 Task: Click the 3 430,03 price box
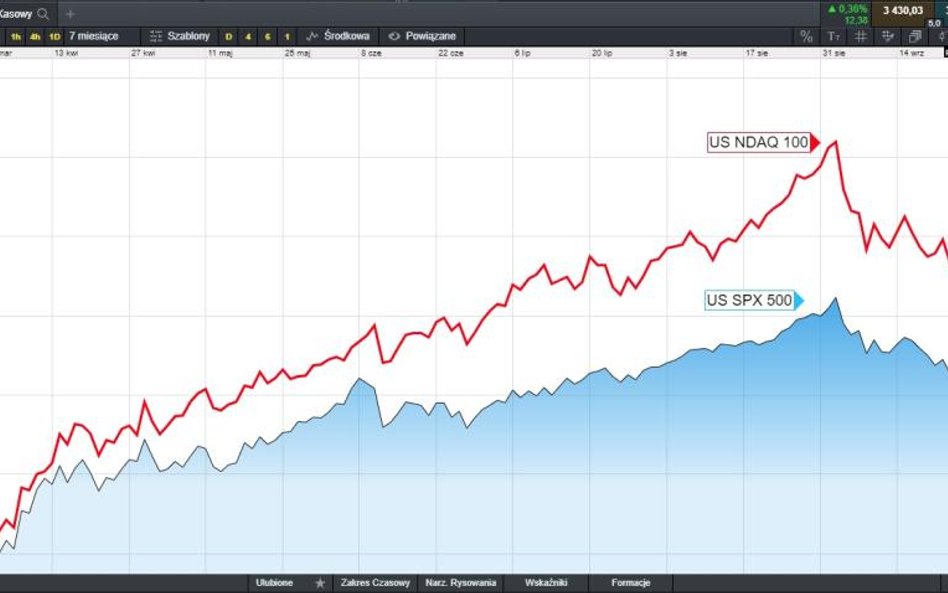coord(903,11)
